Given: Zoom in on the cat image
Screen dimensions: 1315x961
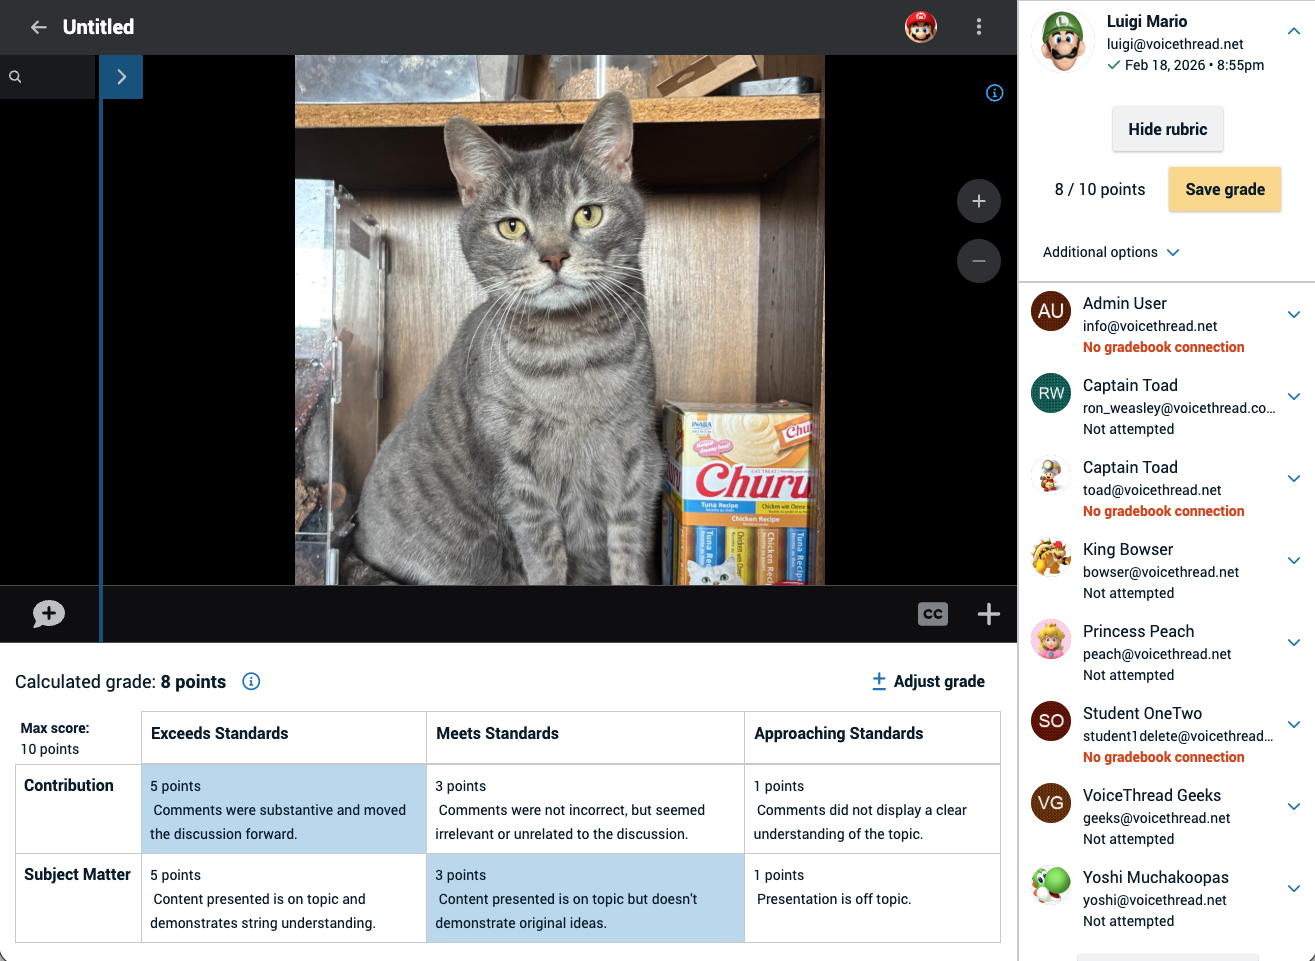Looking at the screenshot, I should tap(978, 201).
